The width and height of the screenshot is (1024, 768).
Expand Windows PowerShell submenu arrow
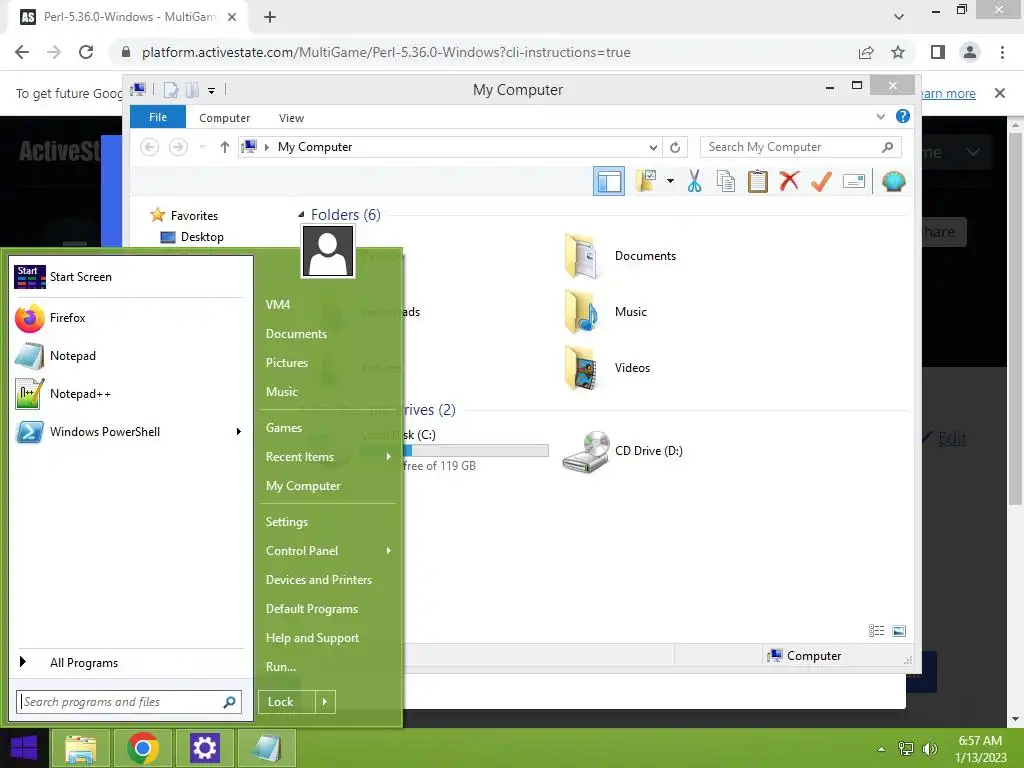239,432
